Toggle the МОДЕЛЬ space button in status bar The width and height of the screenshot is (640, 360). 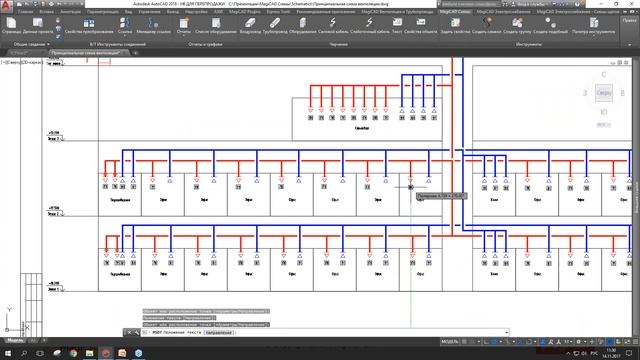click(x=449, y=342)
